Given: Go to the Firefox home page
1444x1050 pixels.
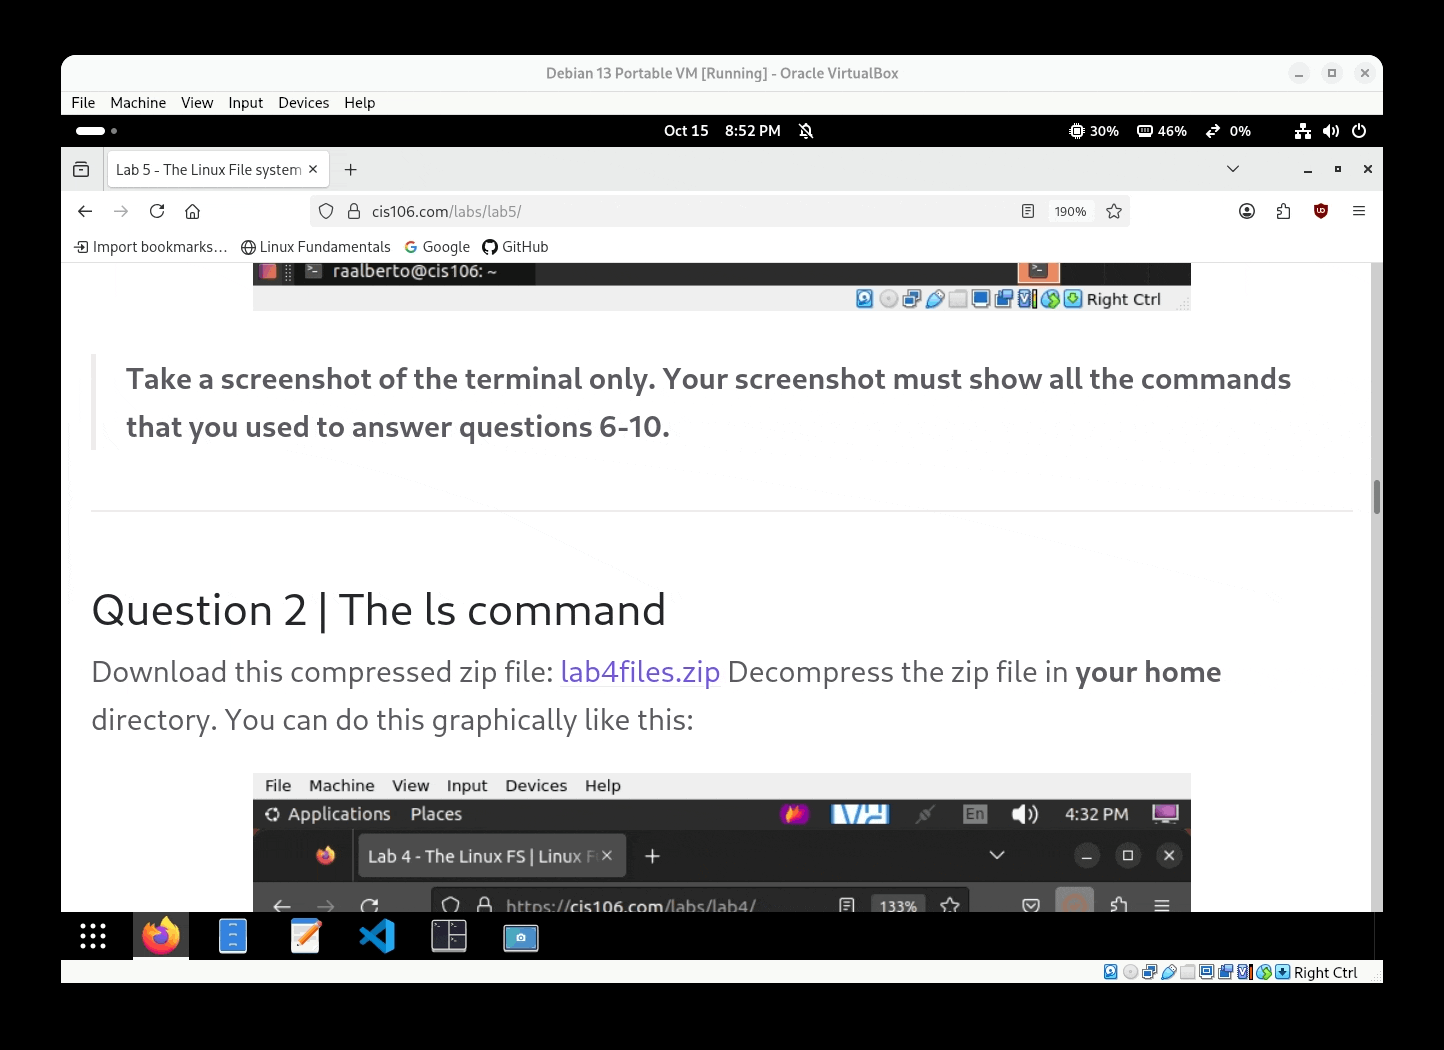Looking at the screenshot, I should point(193,211).
